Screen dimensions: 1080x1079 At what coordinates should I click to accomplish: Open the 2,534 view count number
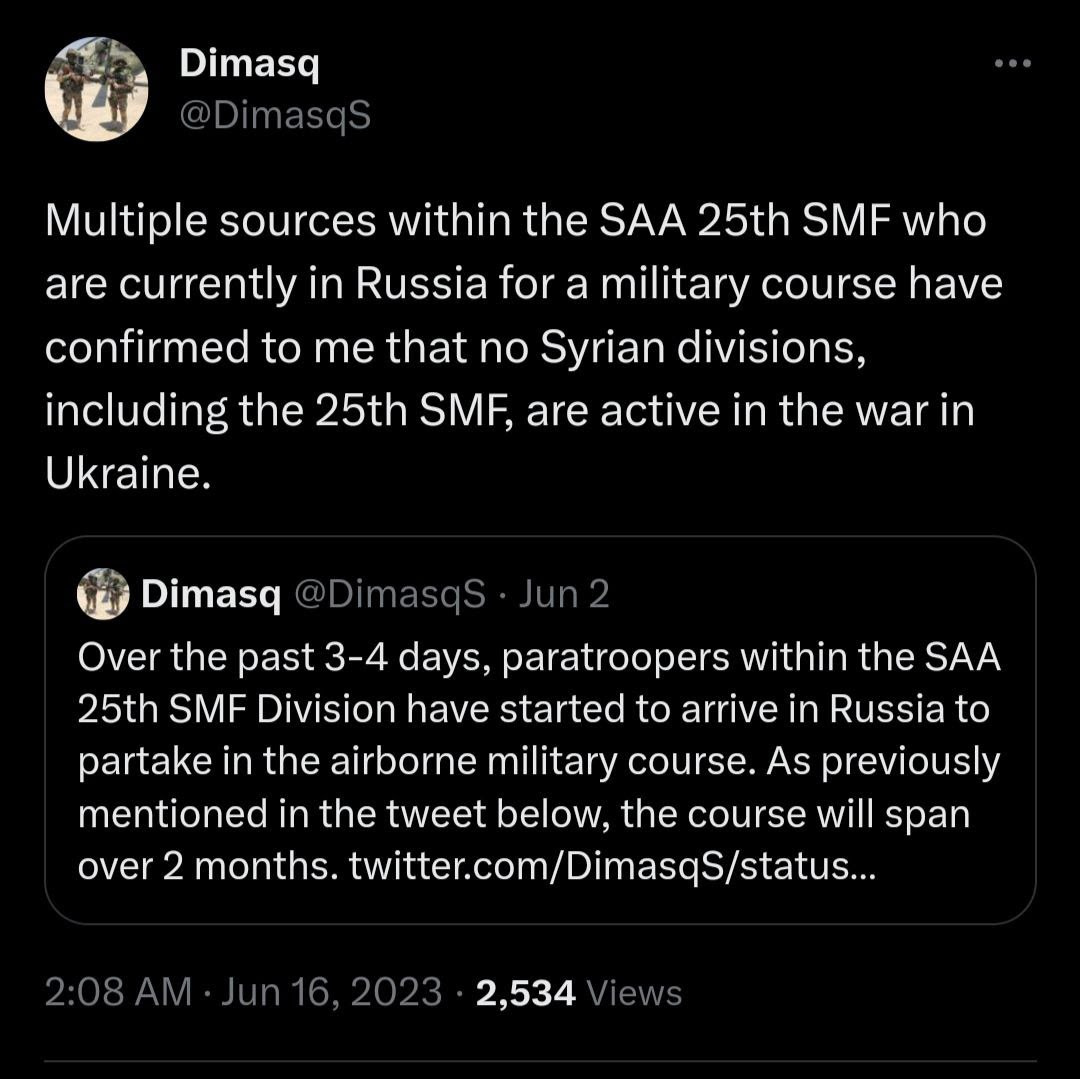tap(525, 992)
